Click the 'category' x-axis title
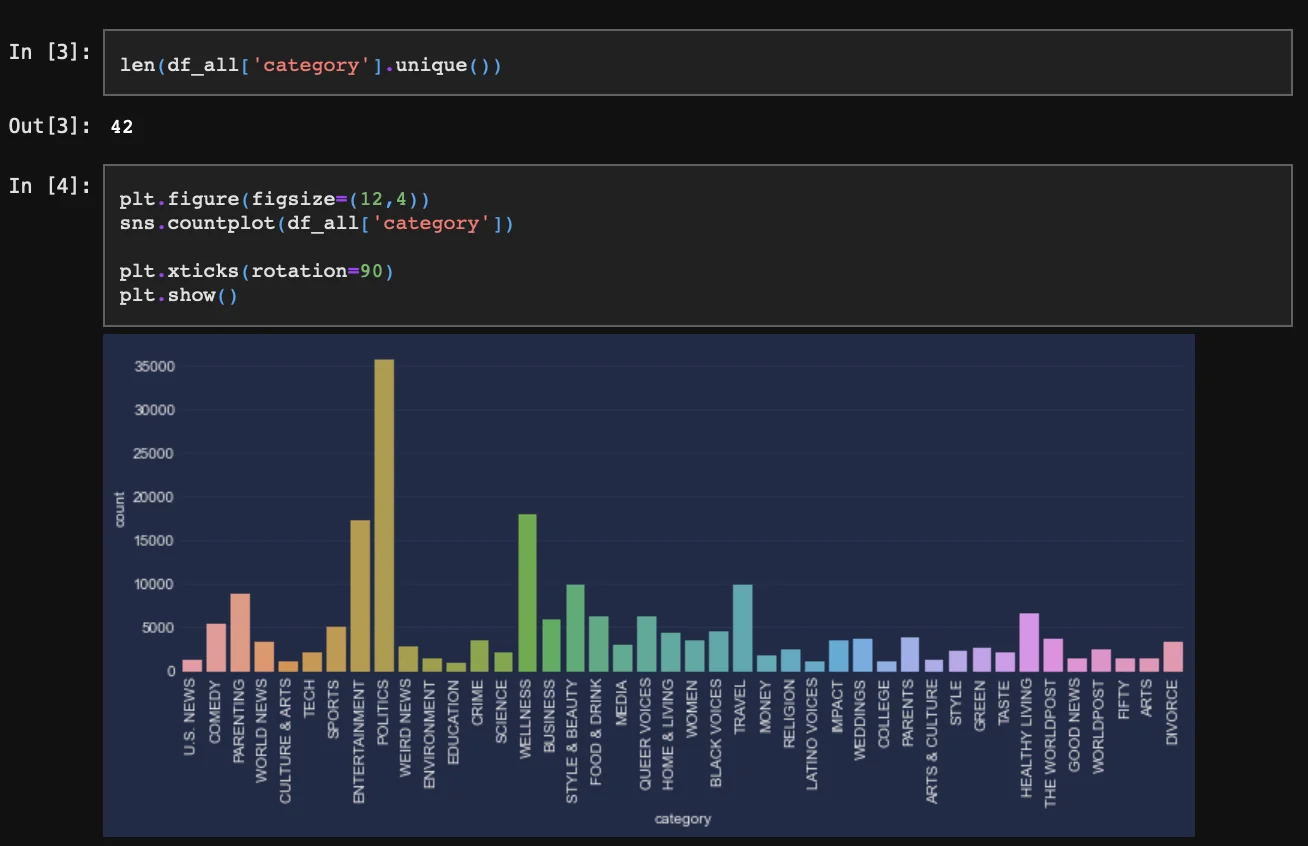This screenshot has height=846, width=1308. (x=683, y=819)
